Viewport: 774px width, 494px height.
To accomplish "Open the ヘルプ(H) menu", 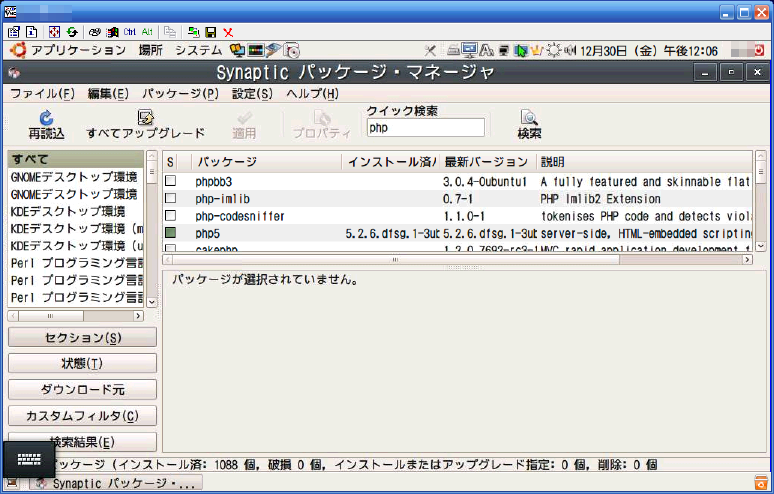I will click(312, 94).
